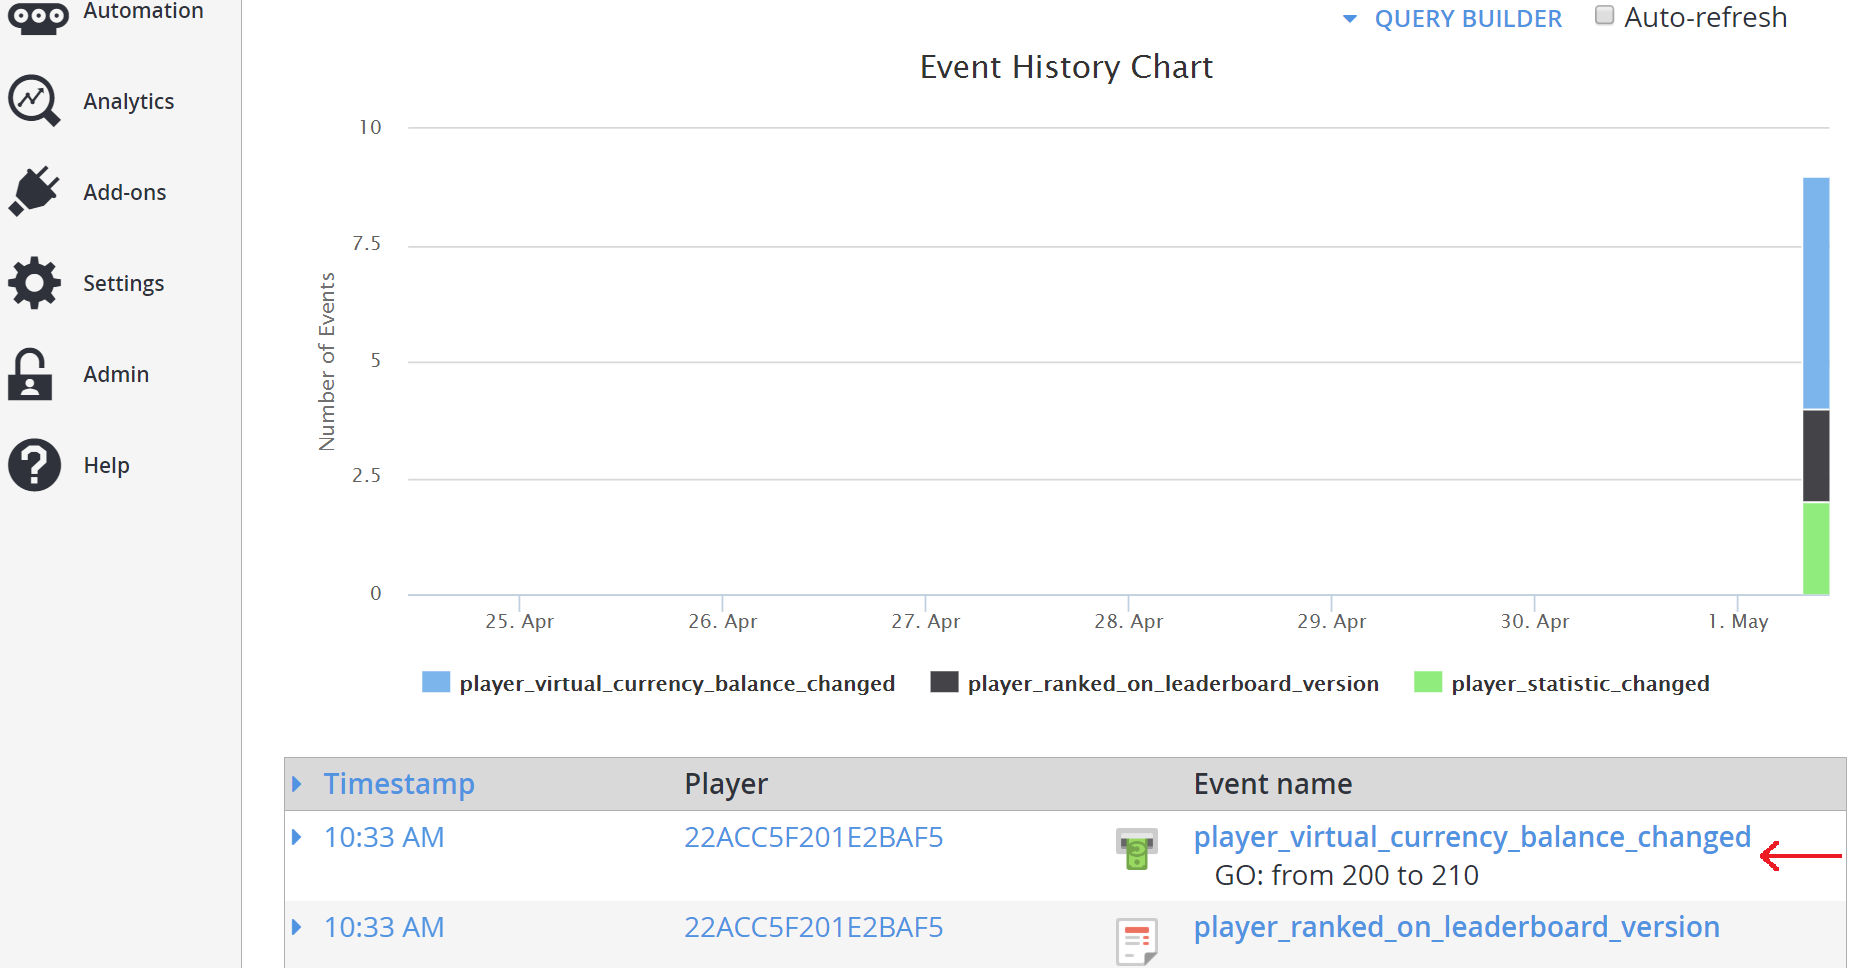Screen dimensions: 1861x968
Task: Select the Automation sidebar icon
Action: point(37,14)
